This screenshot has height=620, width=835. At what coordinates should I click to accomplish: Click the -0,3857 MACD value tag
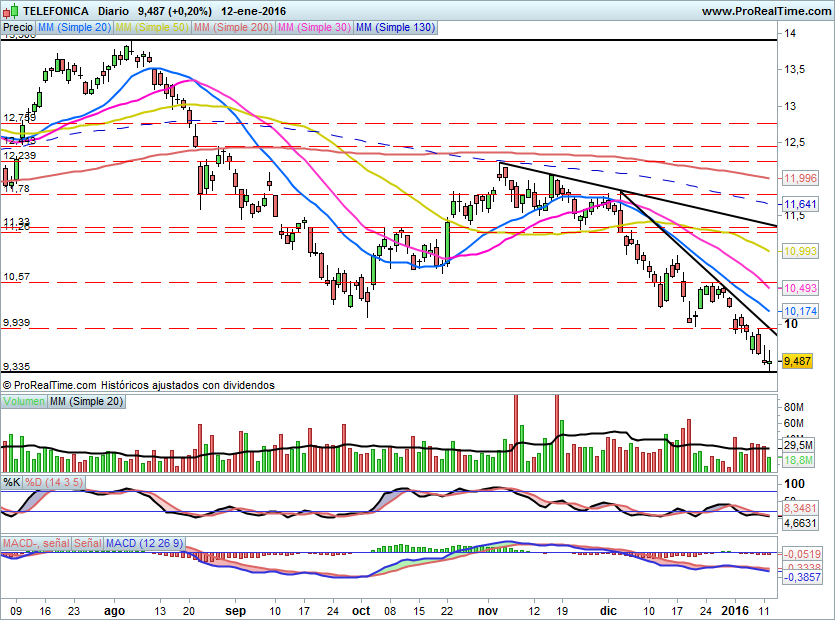pyautogui.click(x=802, y=577)
